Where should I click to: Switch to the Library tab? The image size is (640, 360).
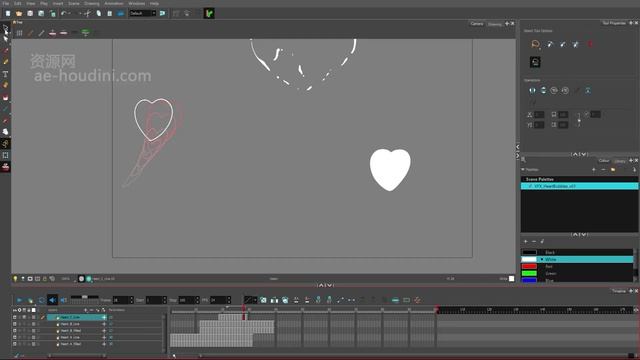coord(620,161)
